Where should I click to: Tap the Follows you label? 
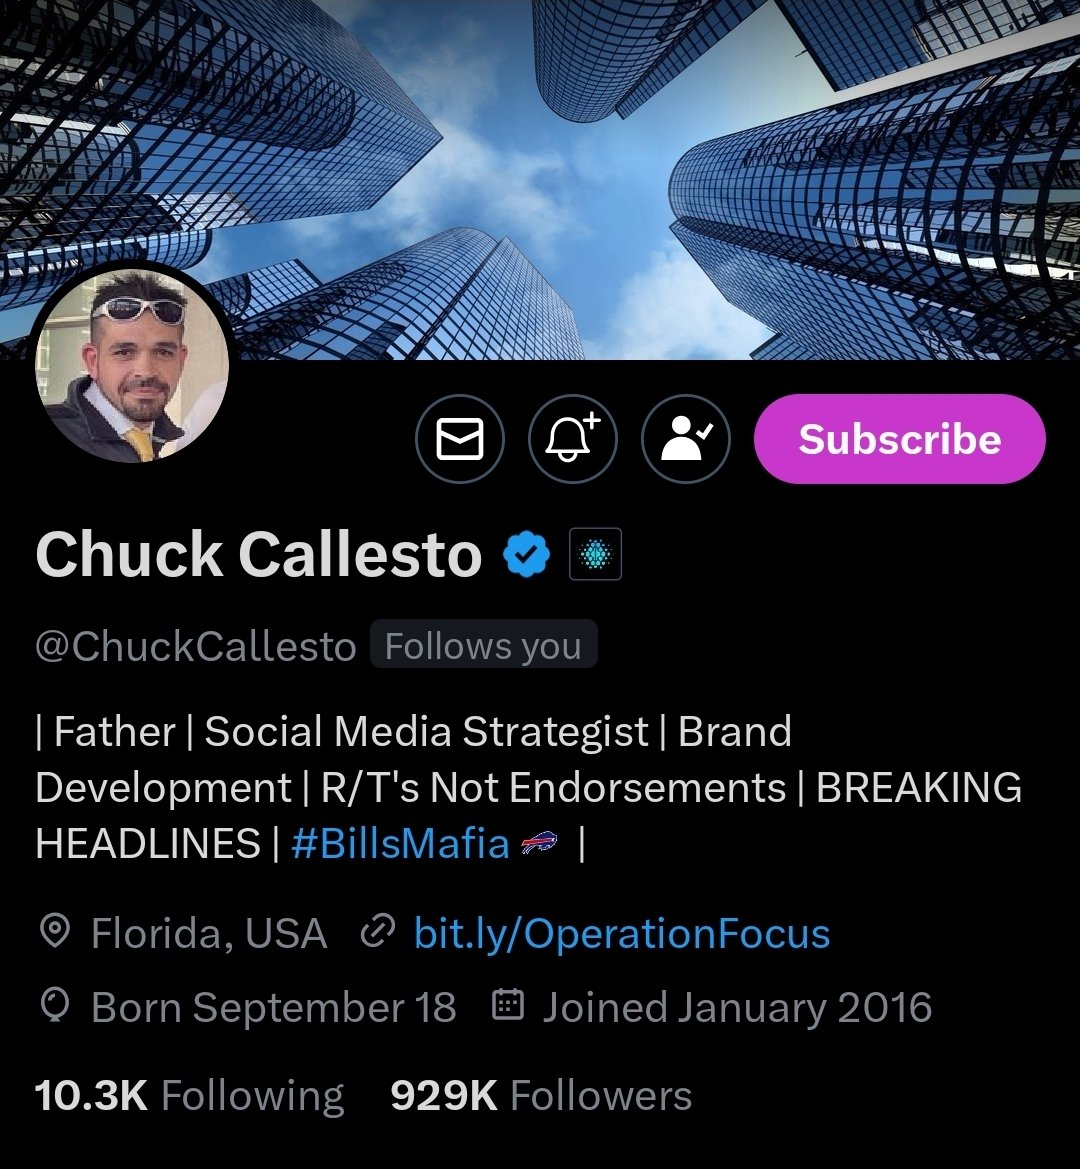coord(483,646)
